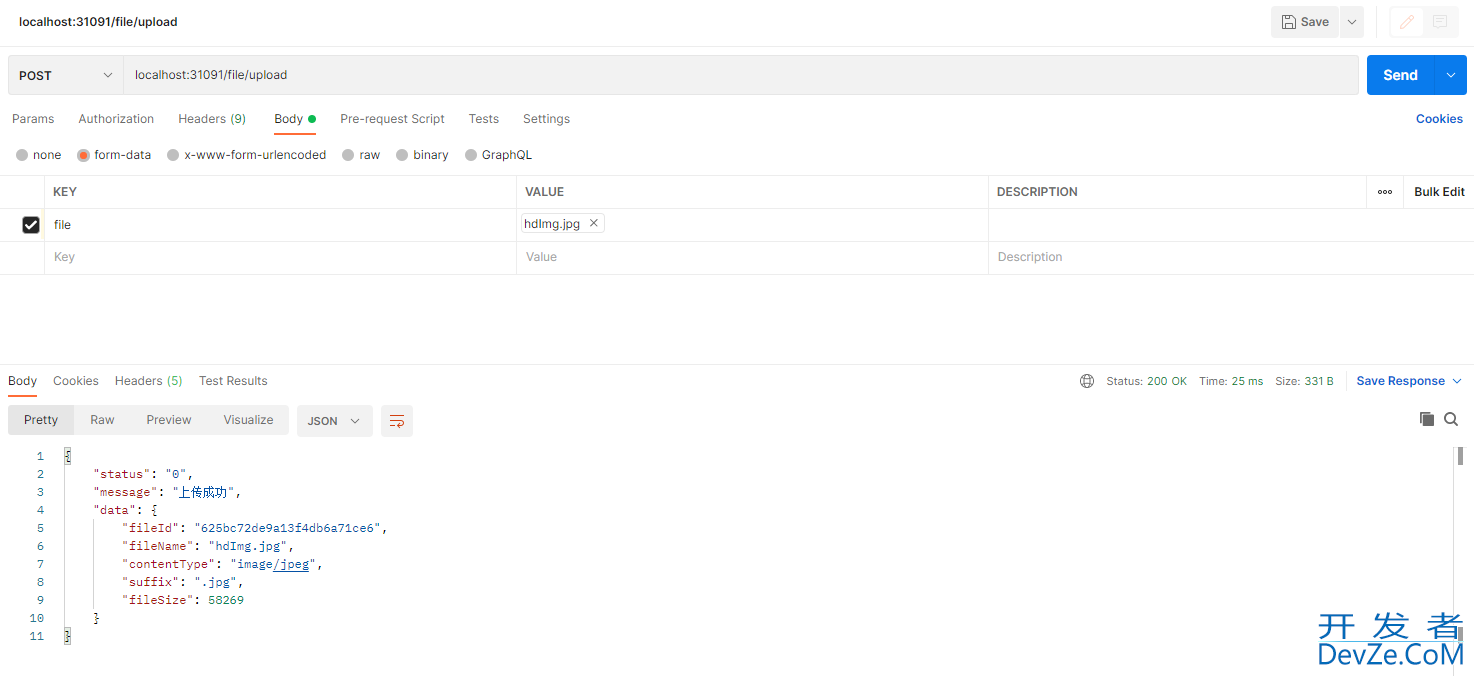Remove hdImg.jpg file with the x icon

point(594,223)
